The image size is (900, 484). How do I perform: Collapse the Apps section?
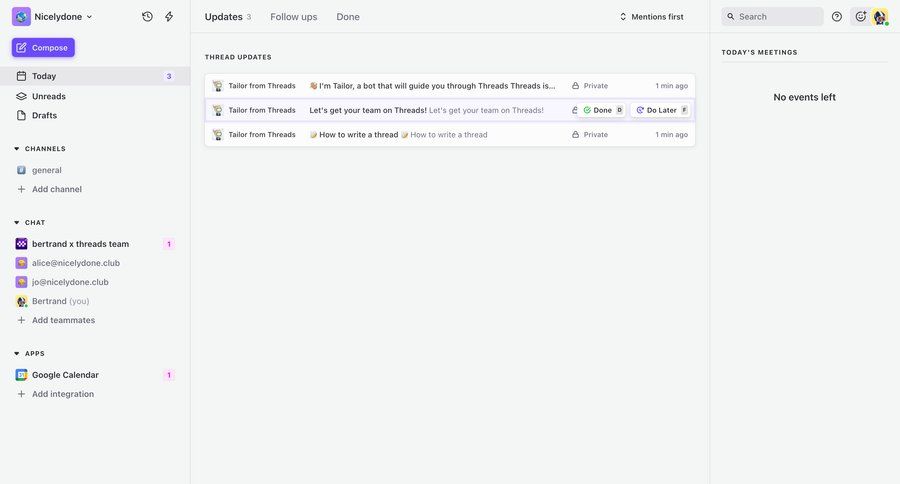[17, 354]
